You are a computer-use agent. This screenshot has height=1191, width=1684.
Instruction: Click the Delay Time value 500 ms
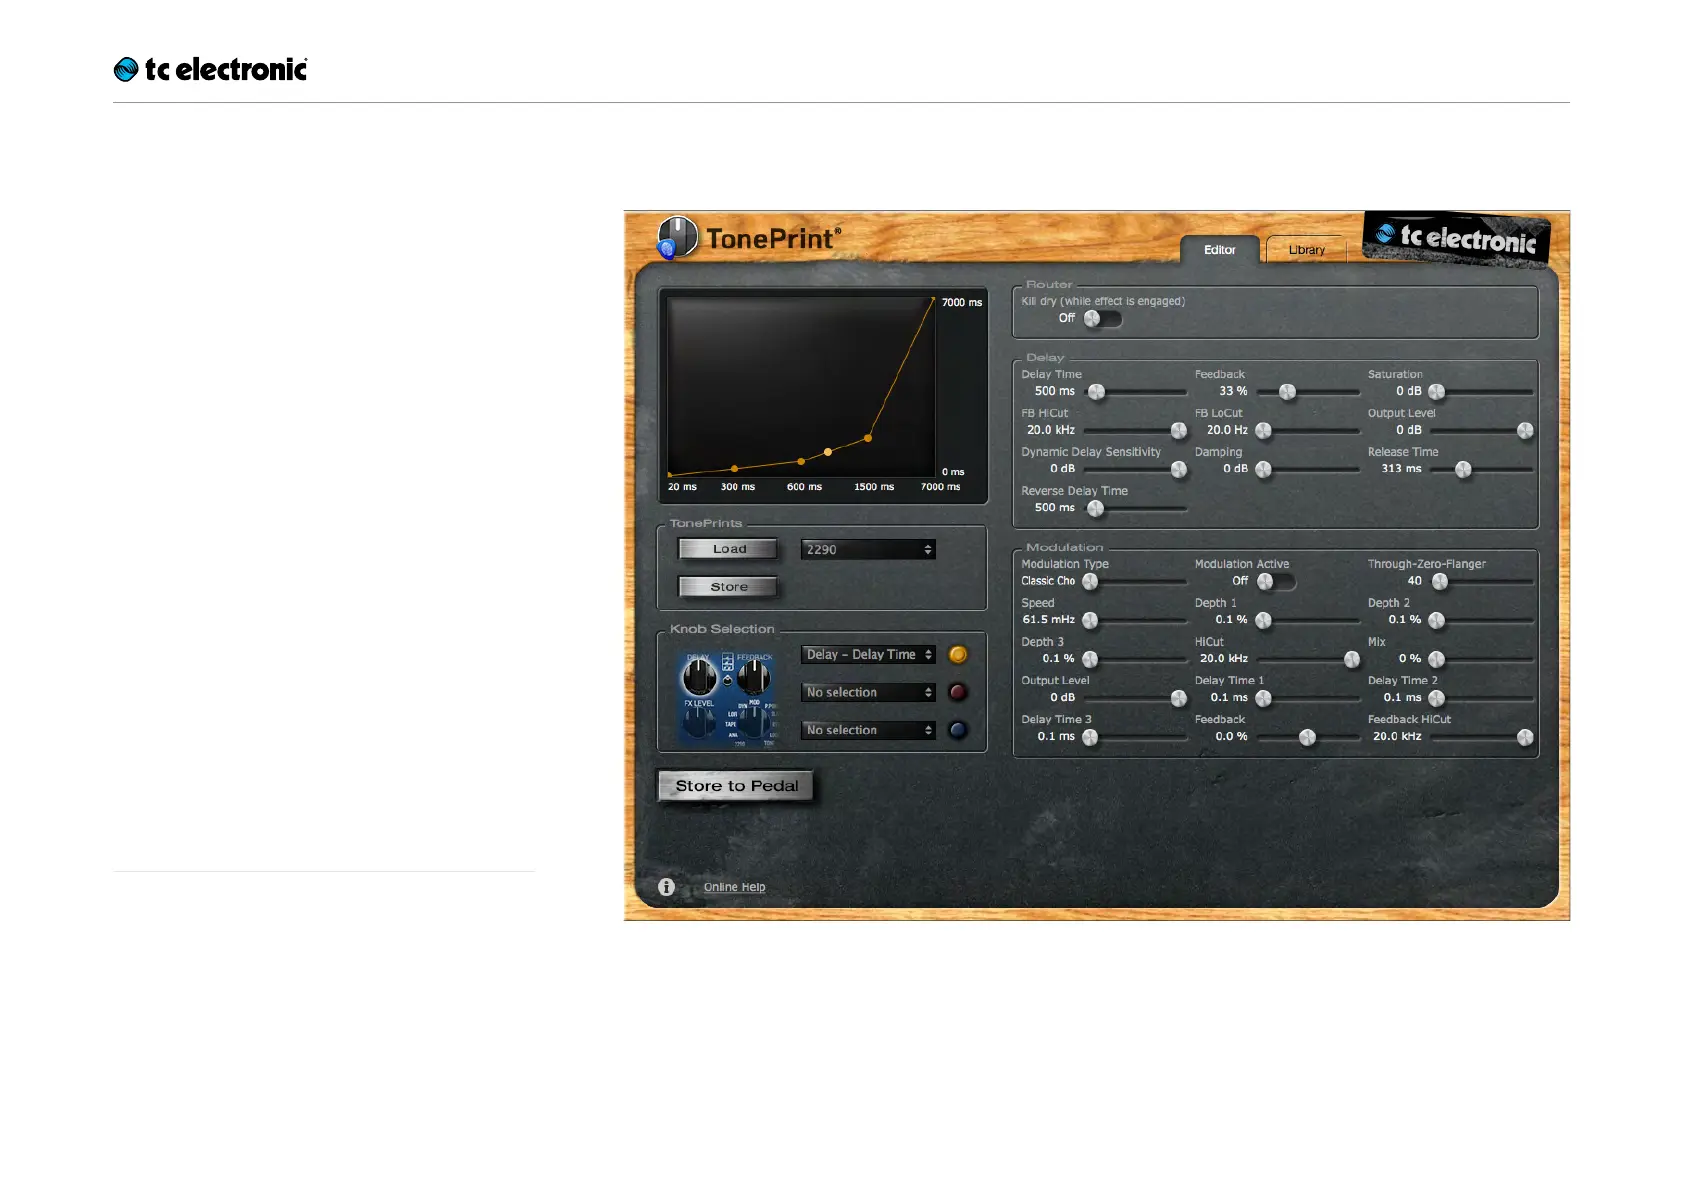pos(1054,391)
